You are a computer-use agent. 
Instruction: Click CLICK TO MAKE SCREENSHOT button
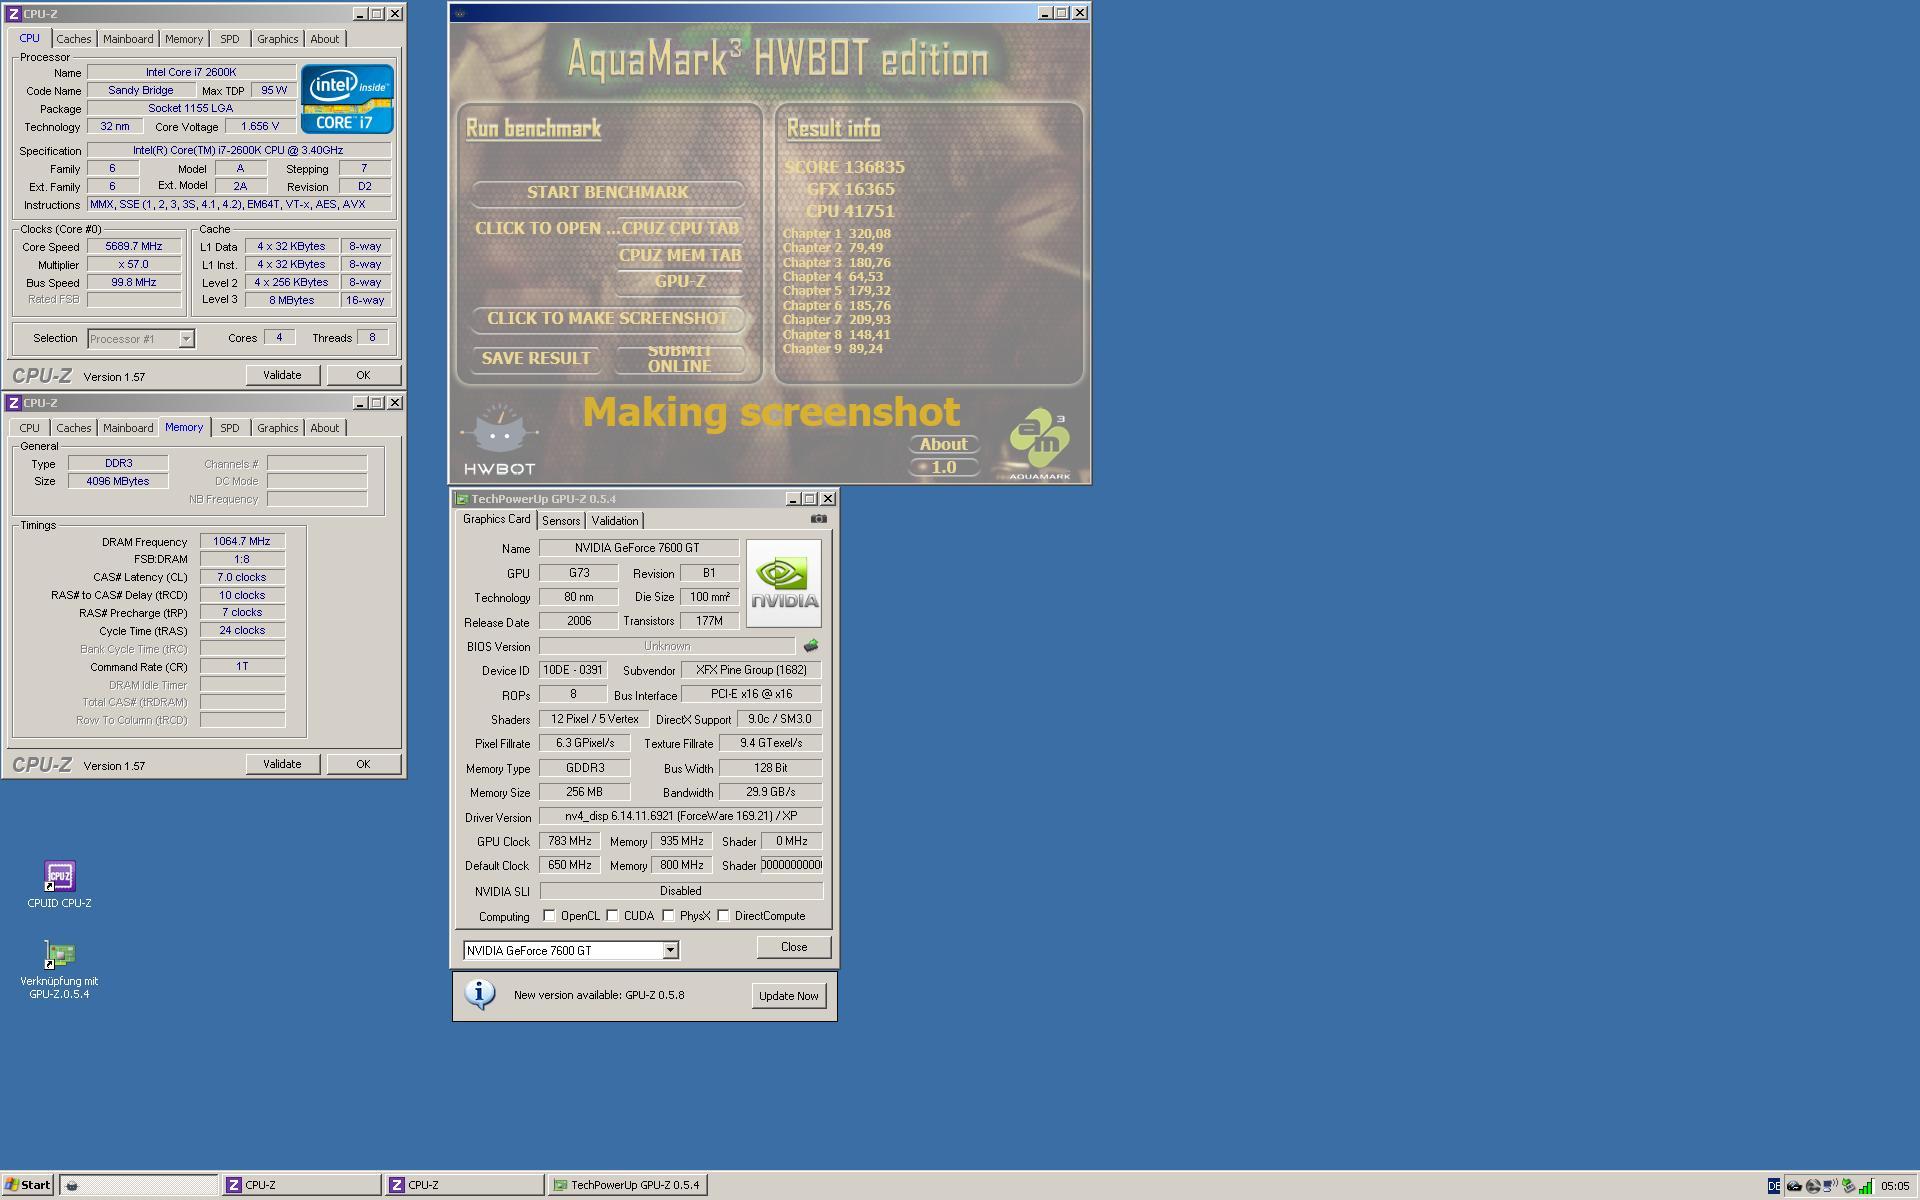pos(607,318)
